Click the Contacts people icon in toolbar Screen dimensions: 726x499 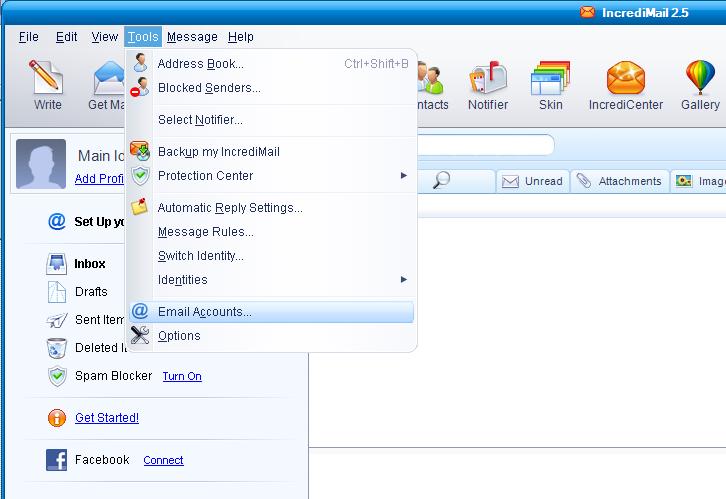pos(431,78)
